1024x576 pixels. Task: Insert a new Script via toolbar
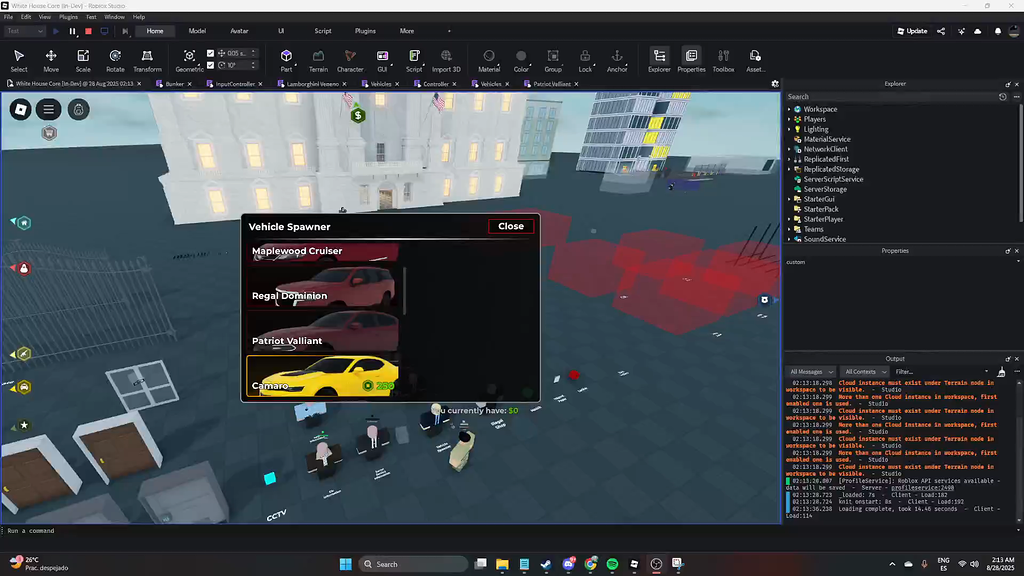click(x=414, y=60)
